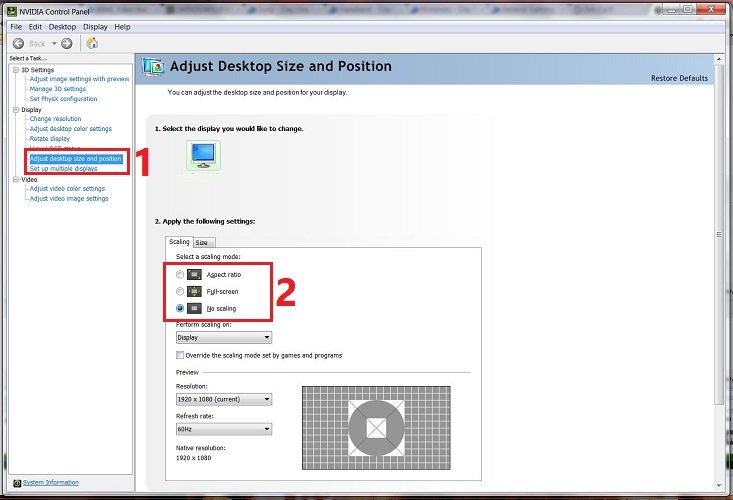
Task: Open the Help menu
Action: click(x=122, y=27)
